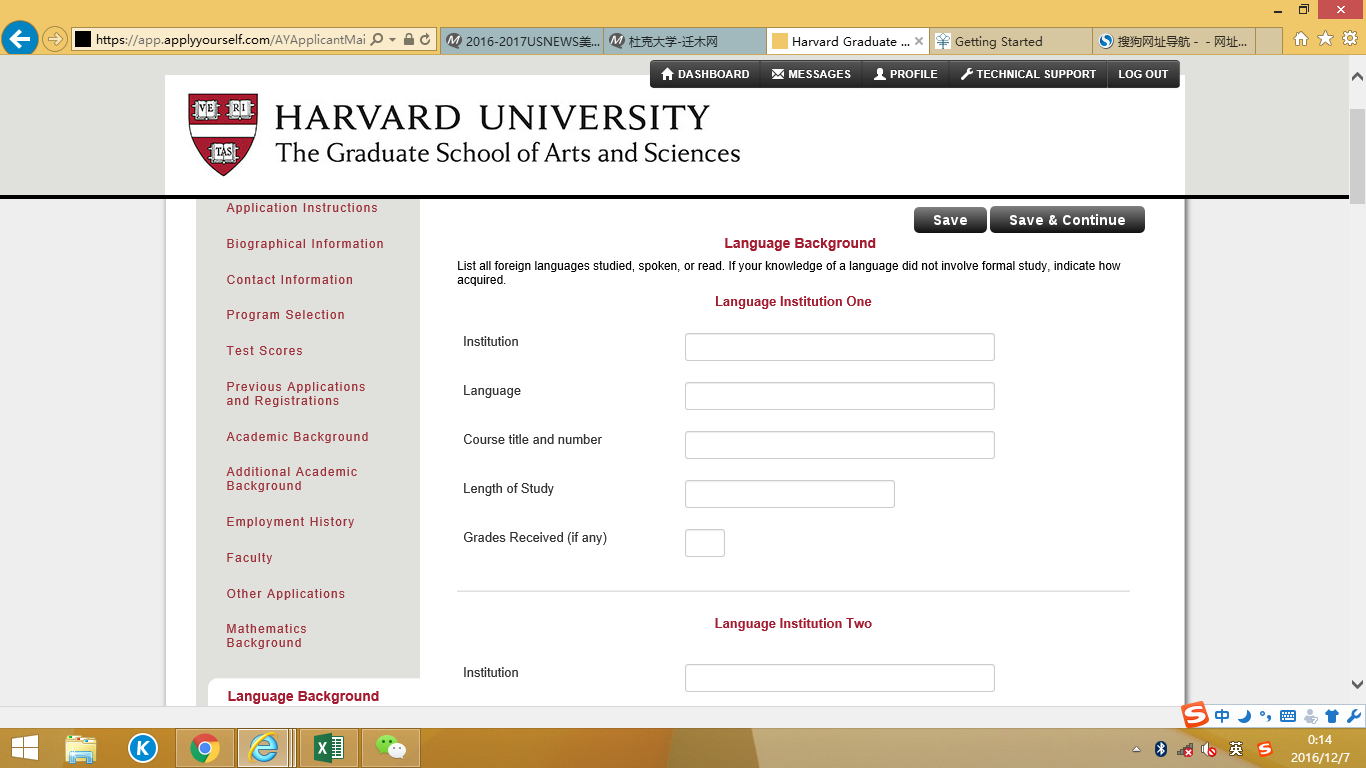Screen dimensions: 1366x768
Task: Click Internet Explorer on the taskbar
Action: (x=265, y=748)
